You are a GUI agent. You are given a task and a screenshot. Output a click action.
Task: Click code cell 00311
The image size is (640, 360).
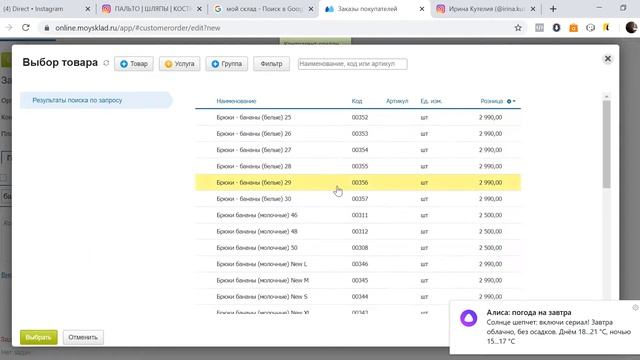coord(360,215)
